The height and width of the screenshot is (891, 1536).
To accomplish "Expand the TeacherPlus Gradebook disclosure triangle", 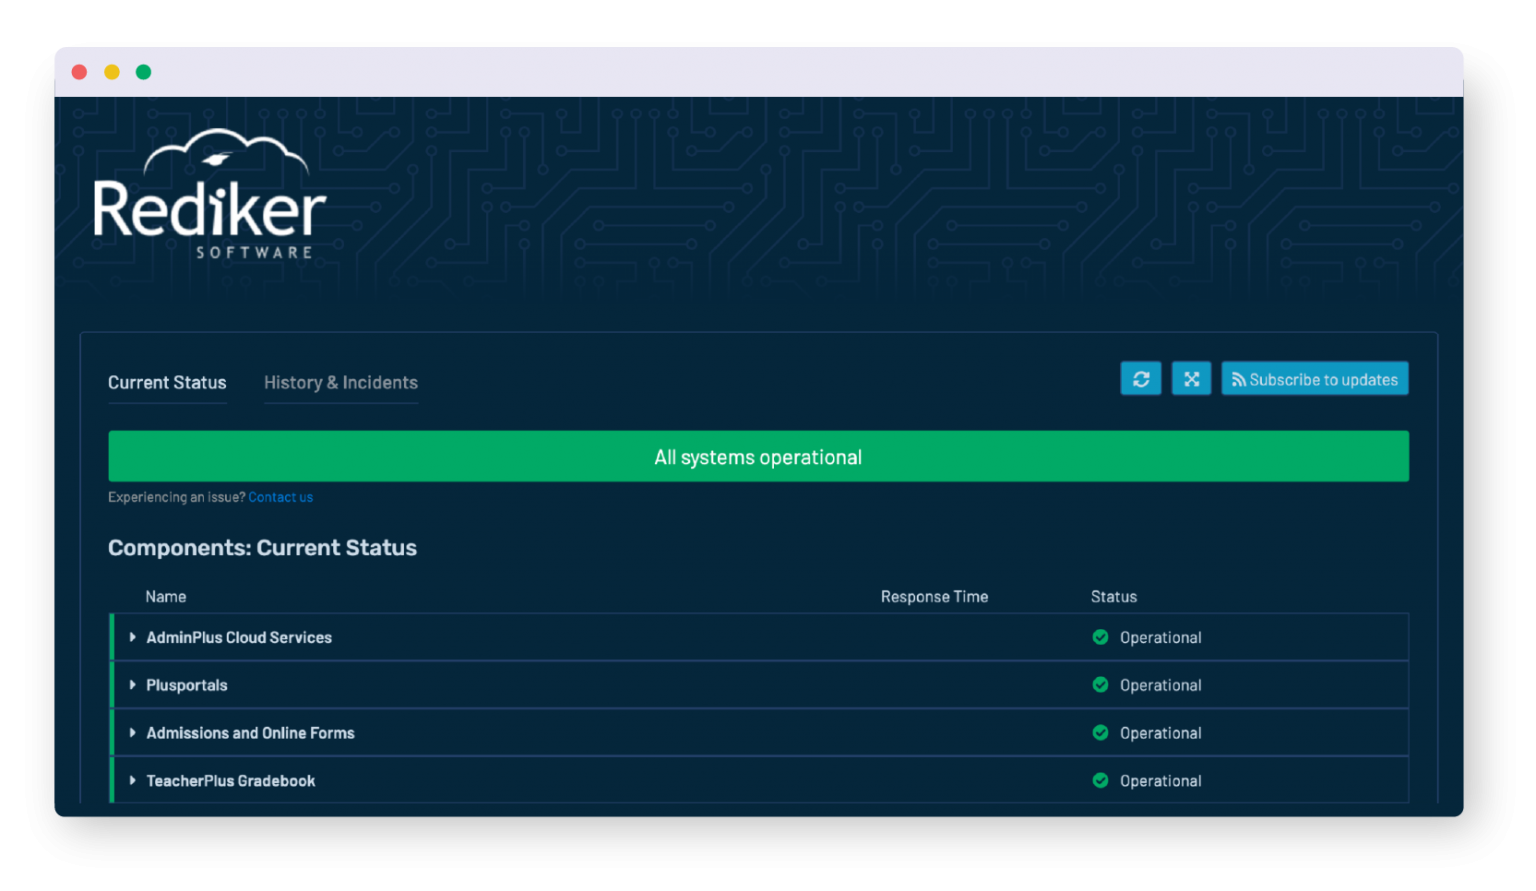I will (x=132, y=781).
